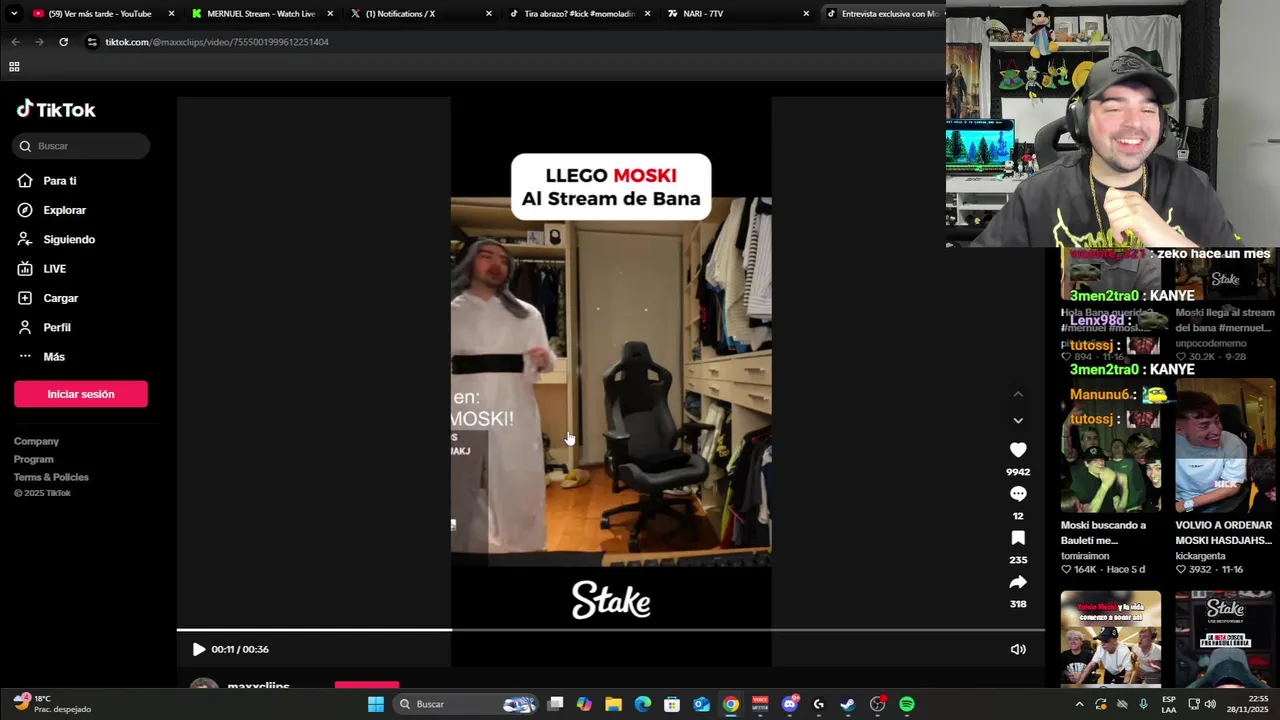
Task: Open the 'VOLVIO A ORDENAR MOSKI' video thumbnail
Action: click(1225, 446)
